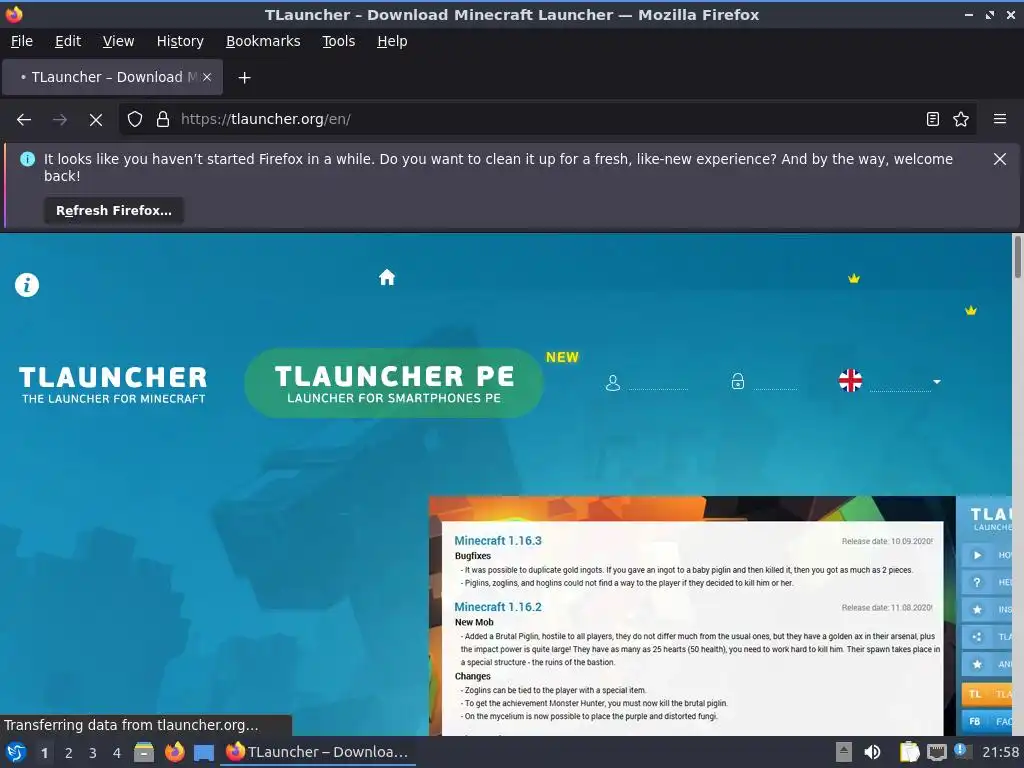Select TLauncher window in taskbar
This screenshot has width=1024, height=768.
[317, 752]
